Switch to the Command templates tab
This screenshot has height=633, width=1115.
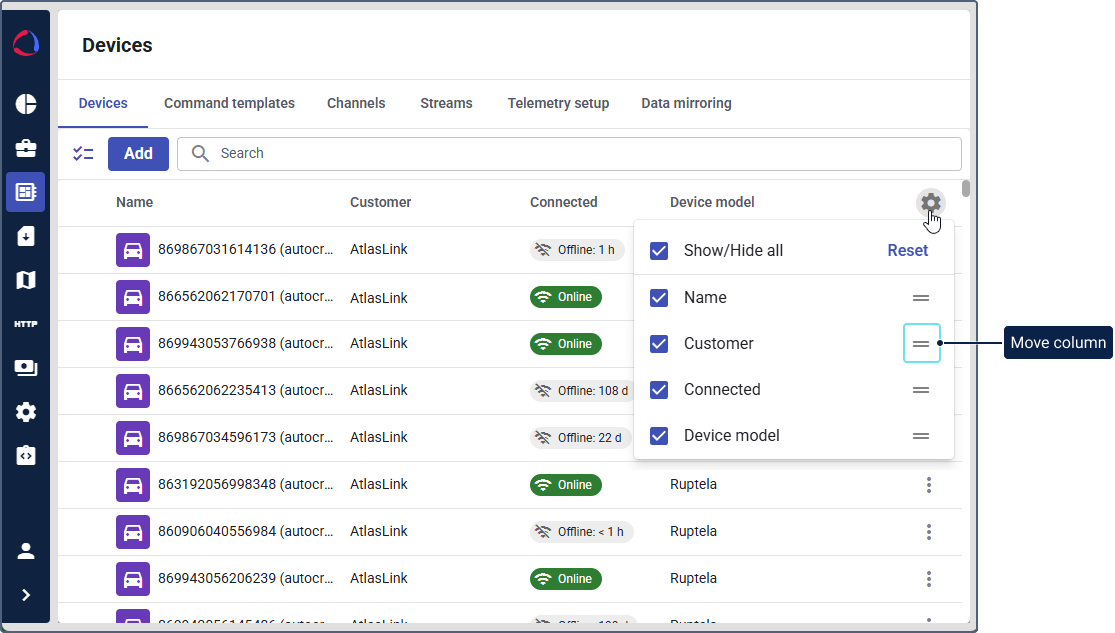229,103
